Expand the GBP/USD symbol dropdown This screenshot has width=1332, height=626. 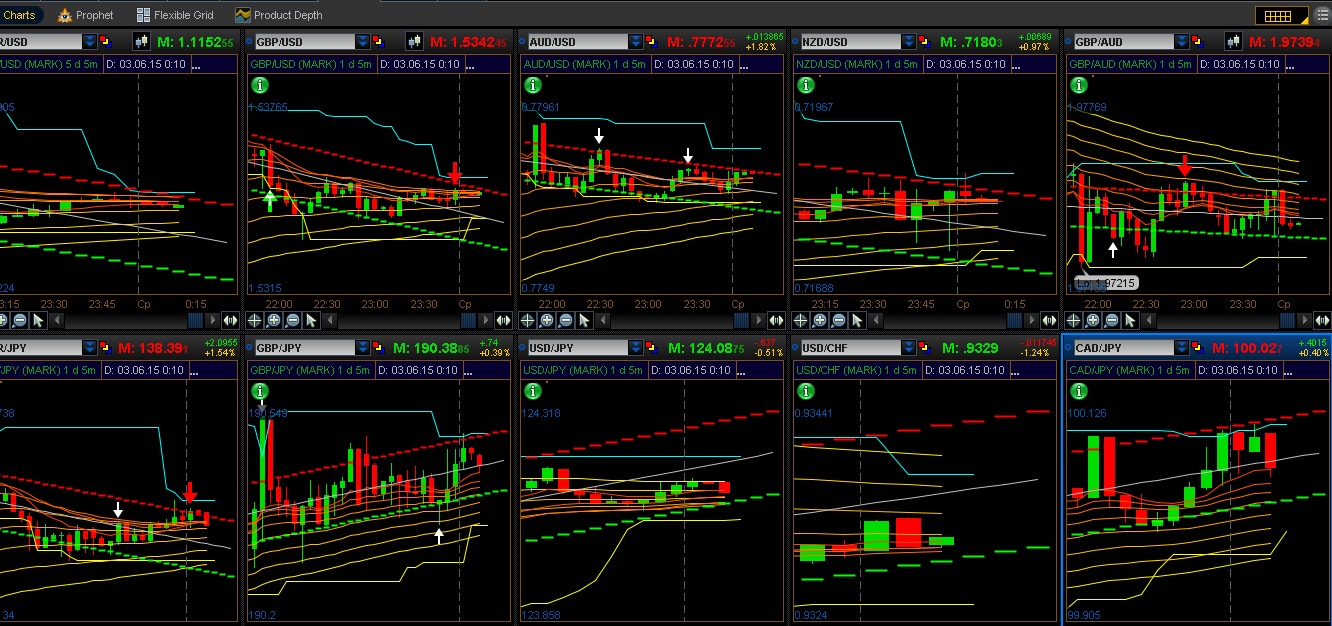tap(364, 41)
